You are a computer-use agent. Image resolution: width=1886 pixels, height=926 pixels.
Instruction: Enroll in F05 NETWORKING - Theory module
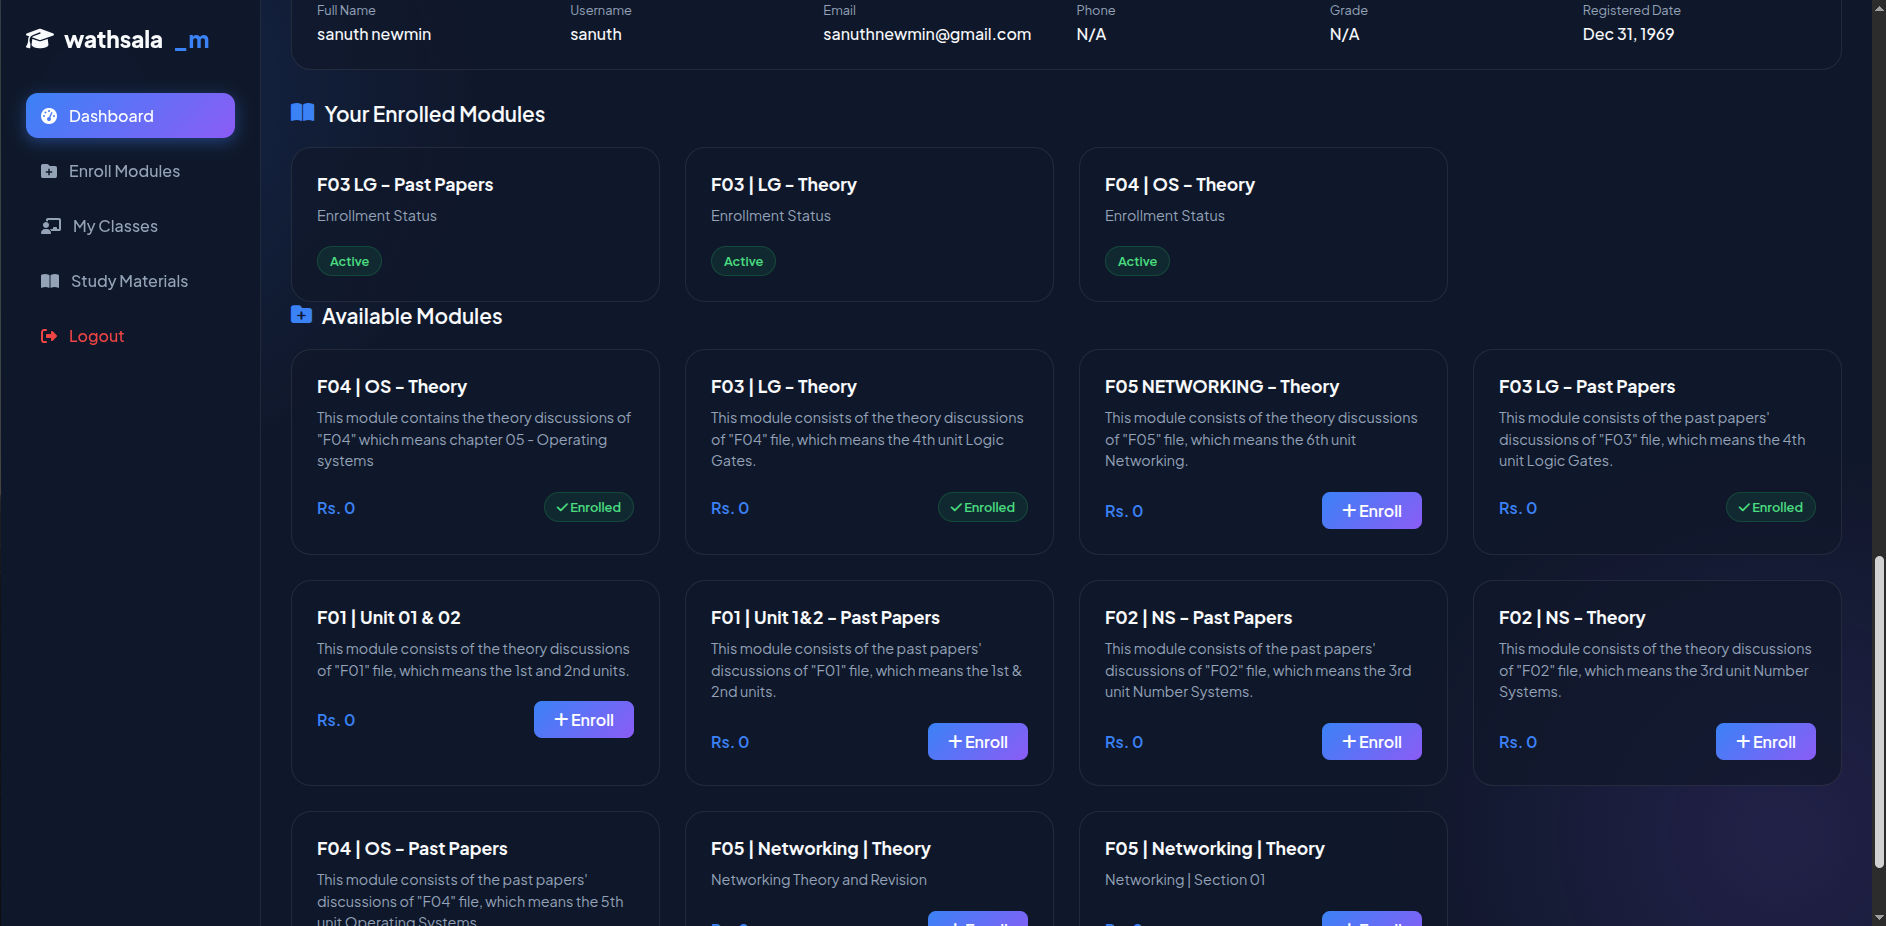(x=1371, y=511)
